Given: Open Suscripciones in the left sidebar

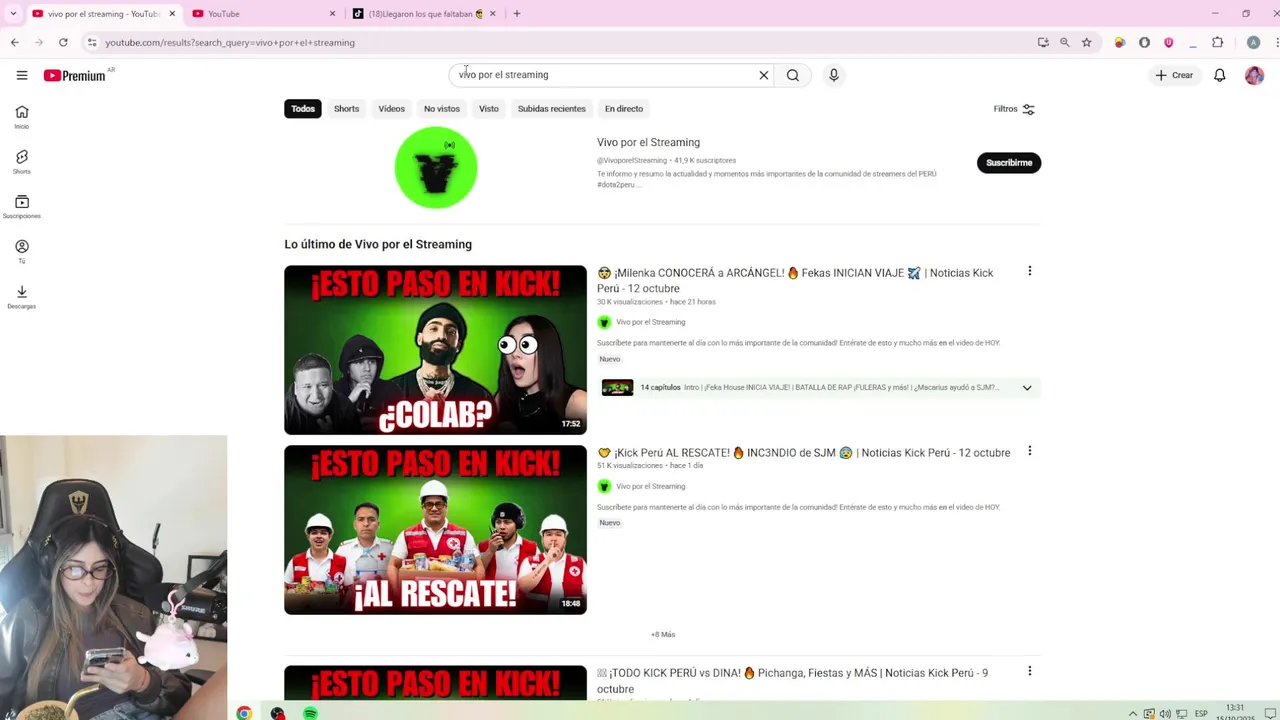Looking at the screenshot, I should [22, 207].
